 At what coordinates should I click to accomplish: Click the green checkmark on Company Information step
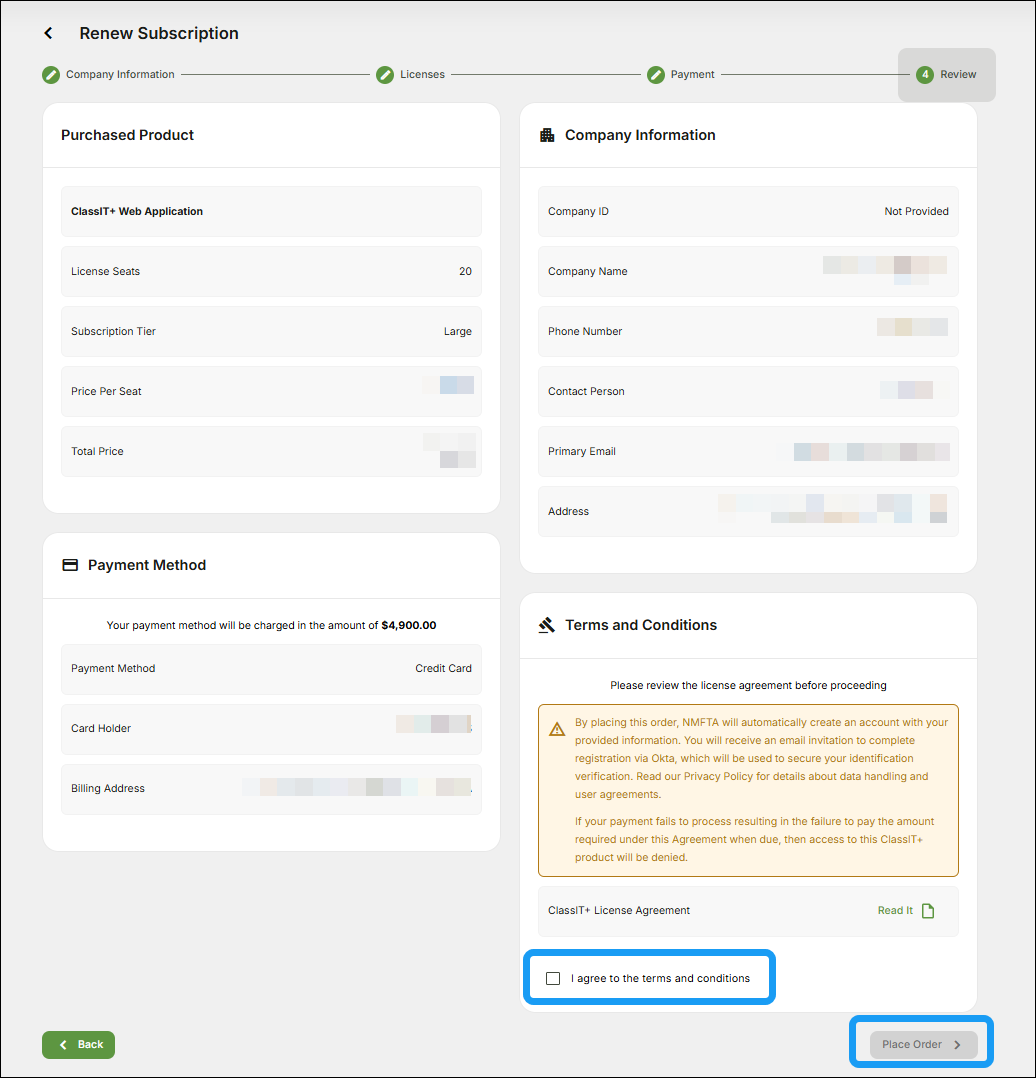[x=50, y=74]
